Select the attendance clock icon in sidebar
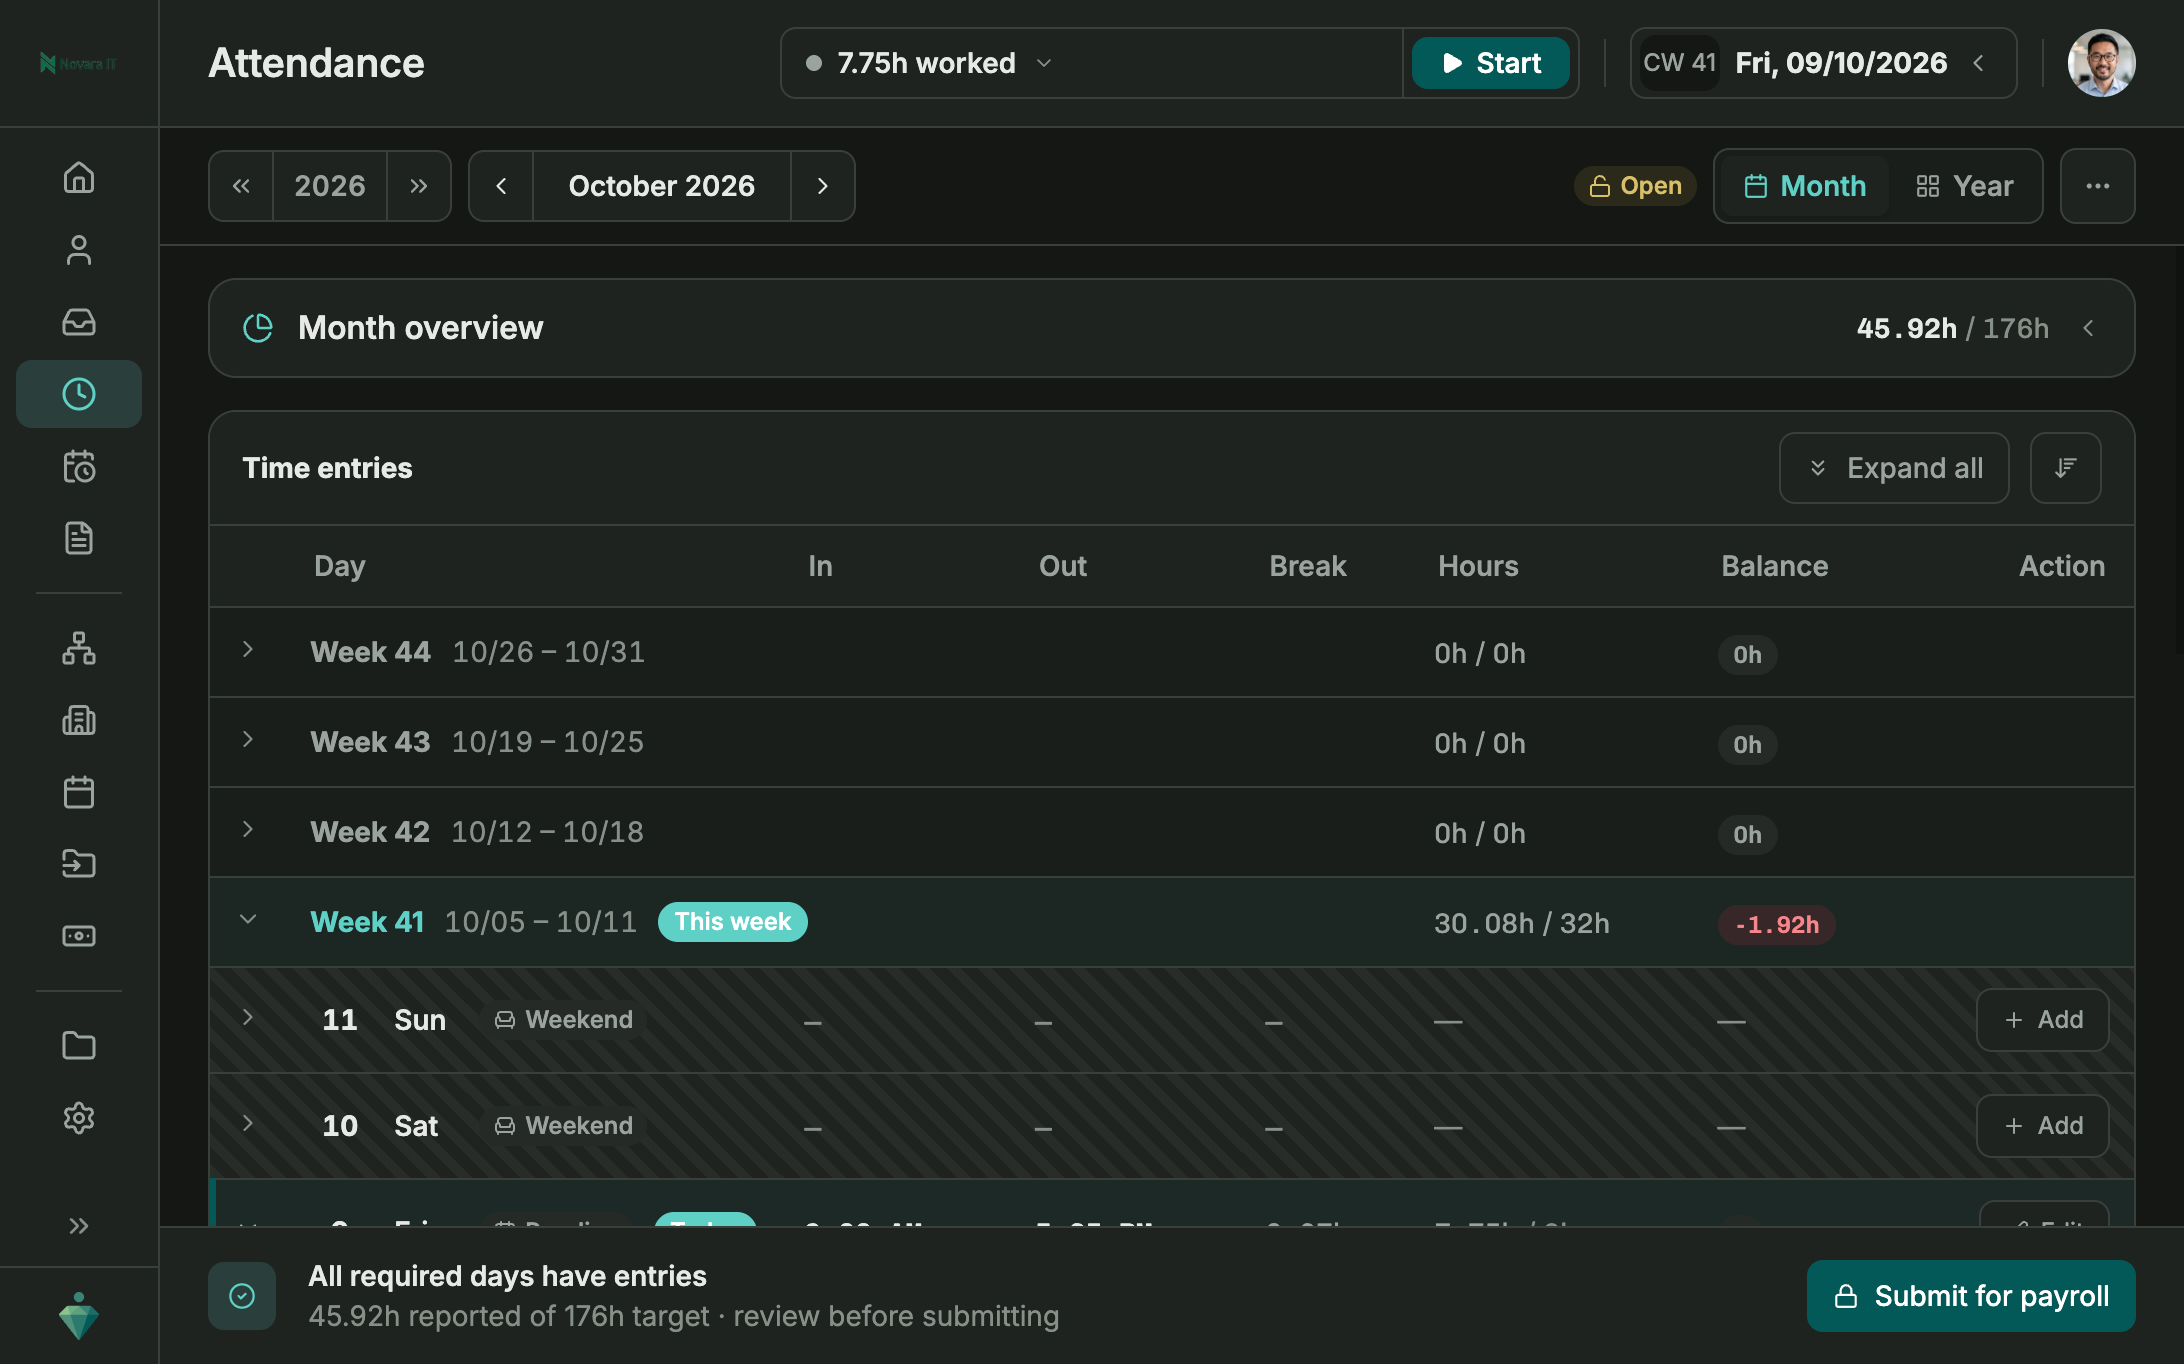Viewport: 2184px width, 1364px height. pos(79,394)
